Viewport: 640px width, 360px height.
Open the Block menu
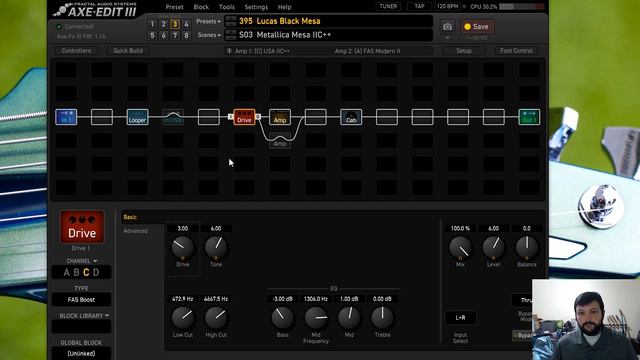point(201,7)
